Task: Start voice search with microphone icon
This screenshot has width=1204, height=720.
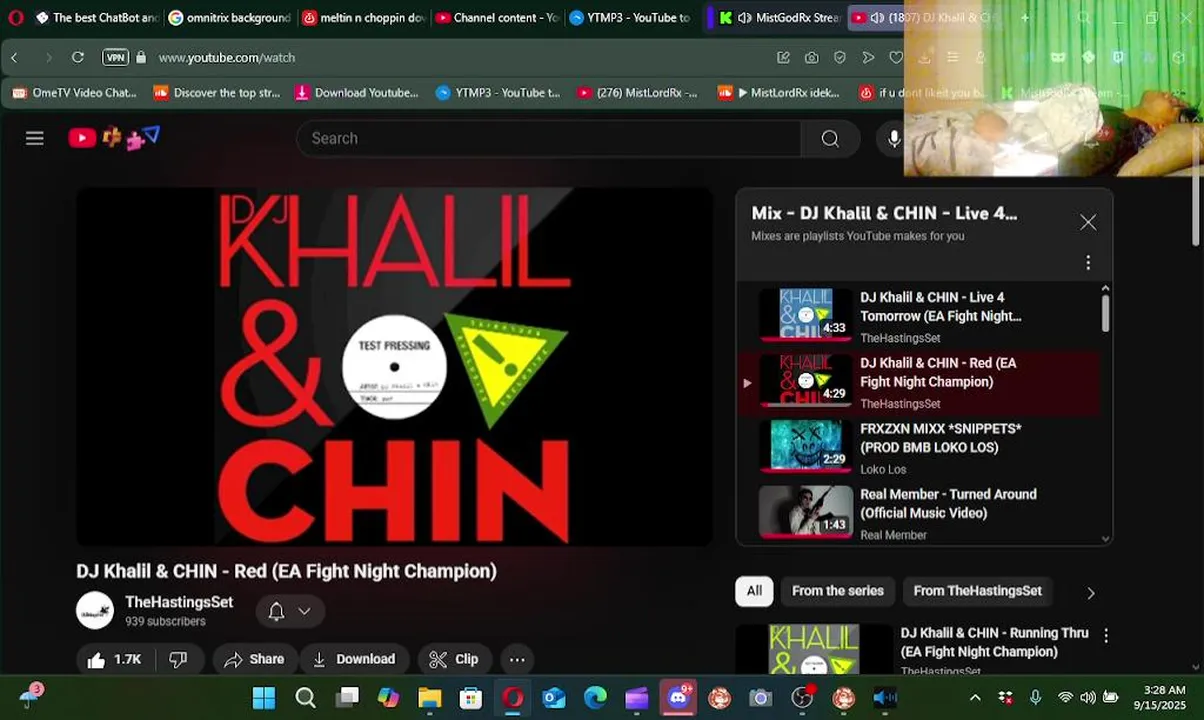Action: (894, 138)
